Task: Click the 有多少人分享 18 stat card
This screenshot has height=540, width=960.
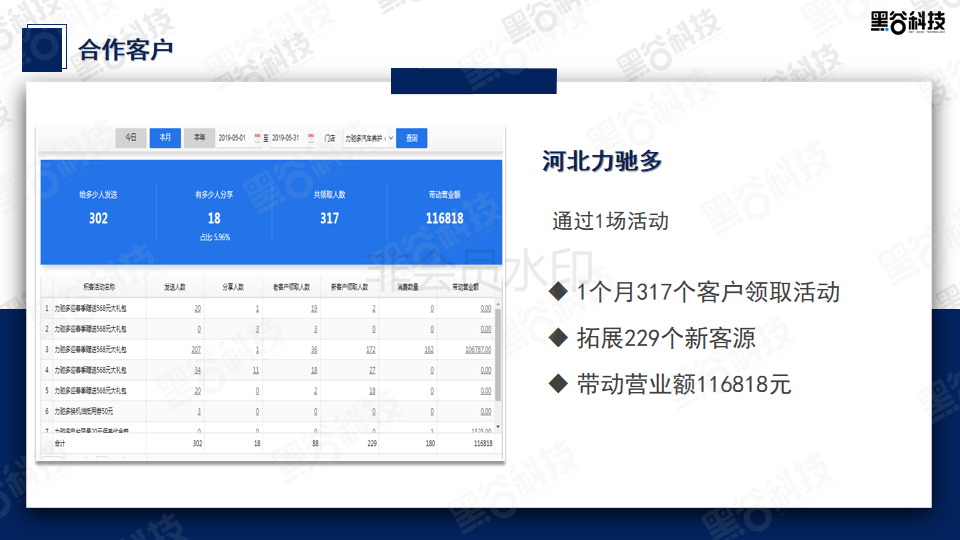Action: (214, 214)
